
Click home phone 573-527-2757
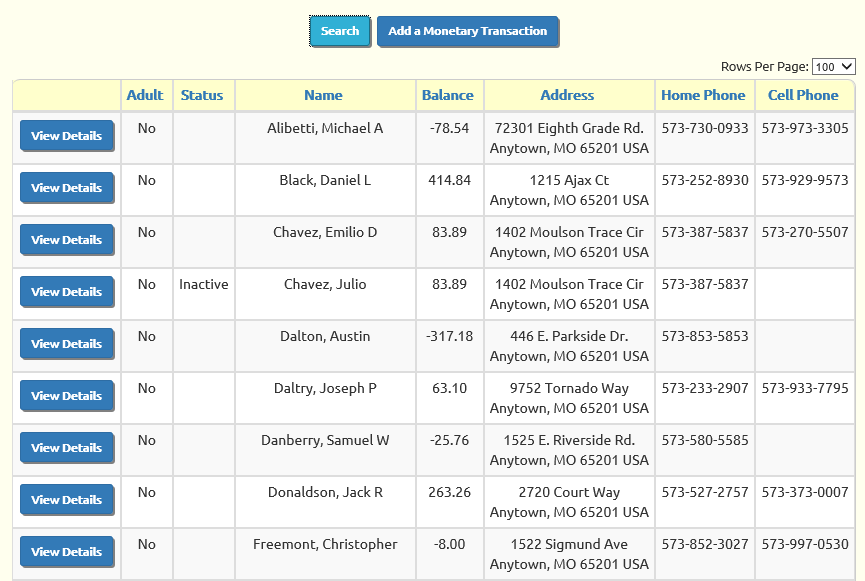(705, 492)
